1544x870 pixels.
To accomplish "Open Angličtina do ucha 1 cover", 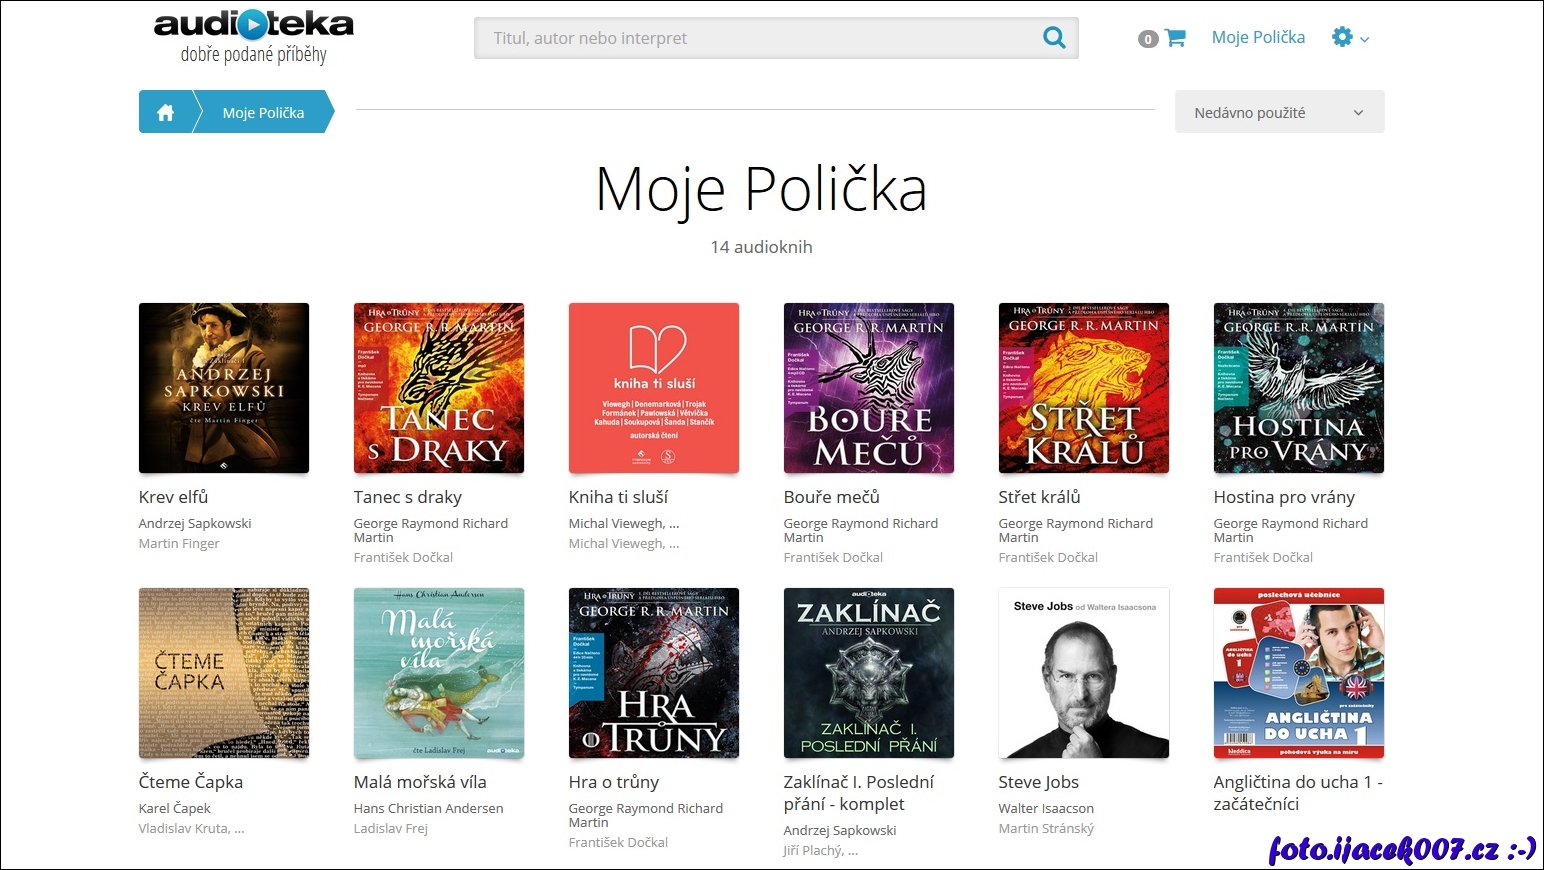I will (1299, 673).
